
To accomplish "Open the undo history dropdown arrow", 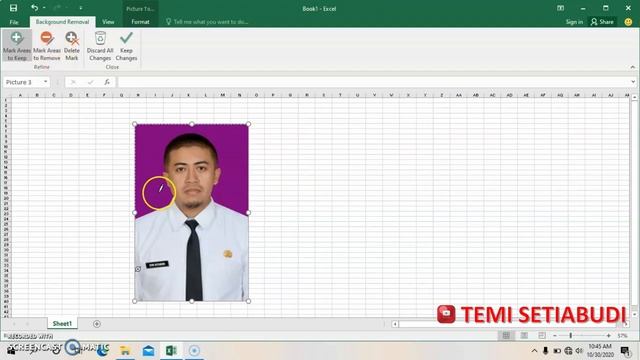I will (x=44, y=8).
